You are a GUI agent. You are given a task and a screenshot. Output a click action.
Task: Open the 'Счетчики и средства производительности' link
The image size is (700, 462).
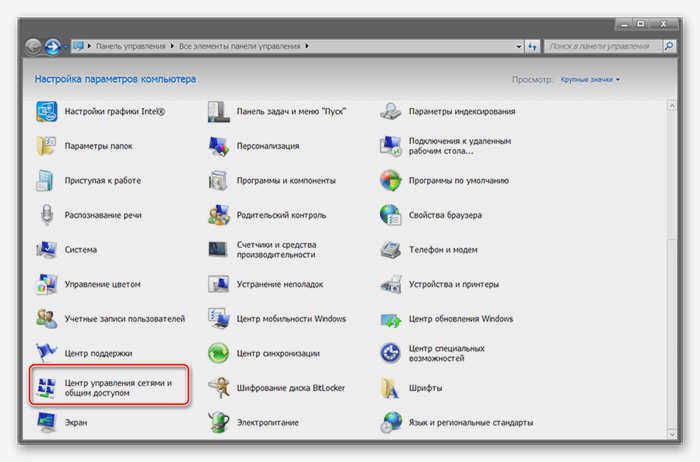(276, 250)
